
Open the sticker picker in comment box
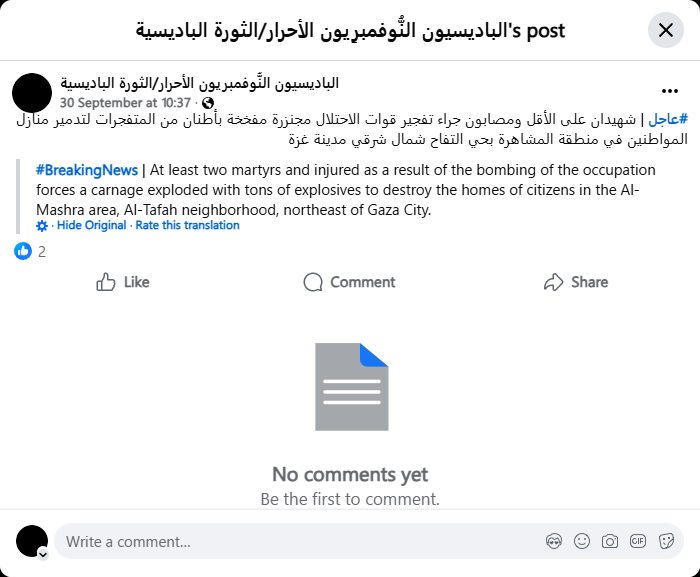pos(666,541)
